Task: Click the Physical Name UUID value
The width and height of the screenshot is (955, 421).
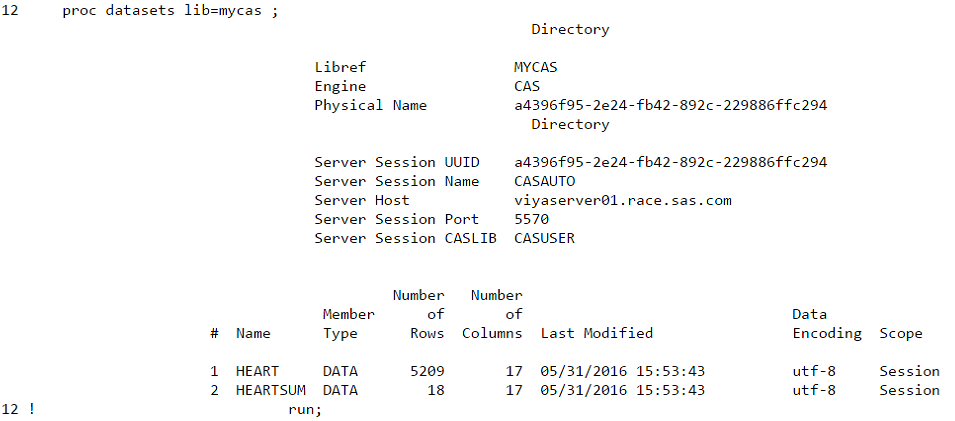Action: pyautogui.click(x=670, y=105)
